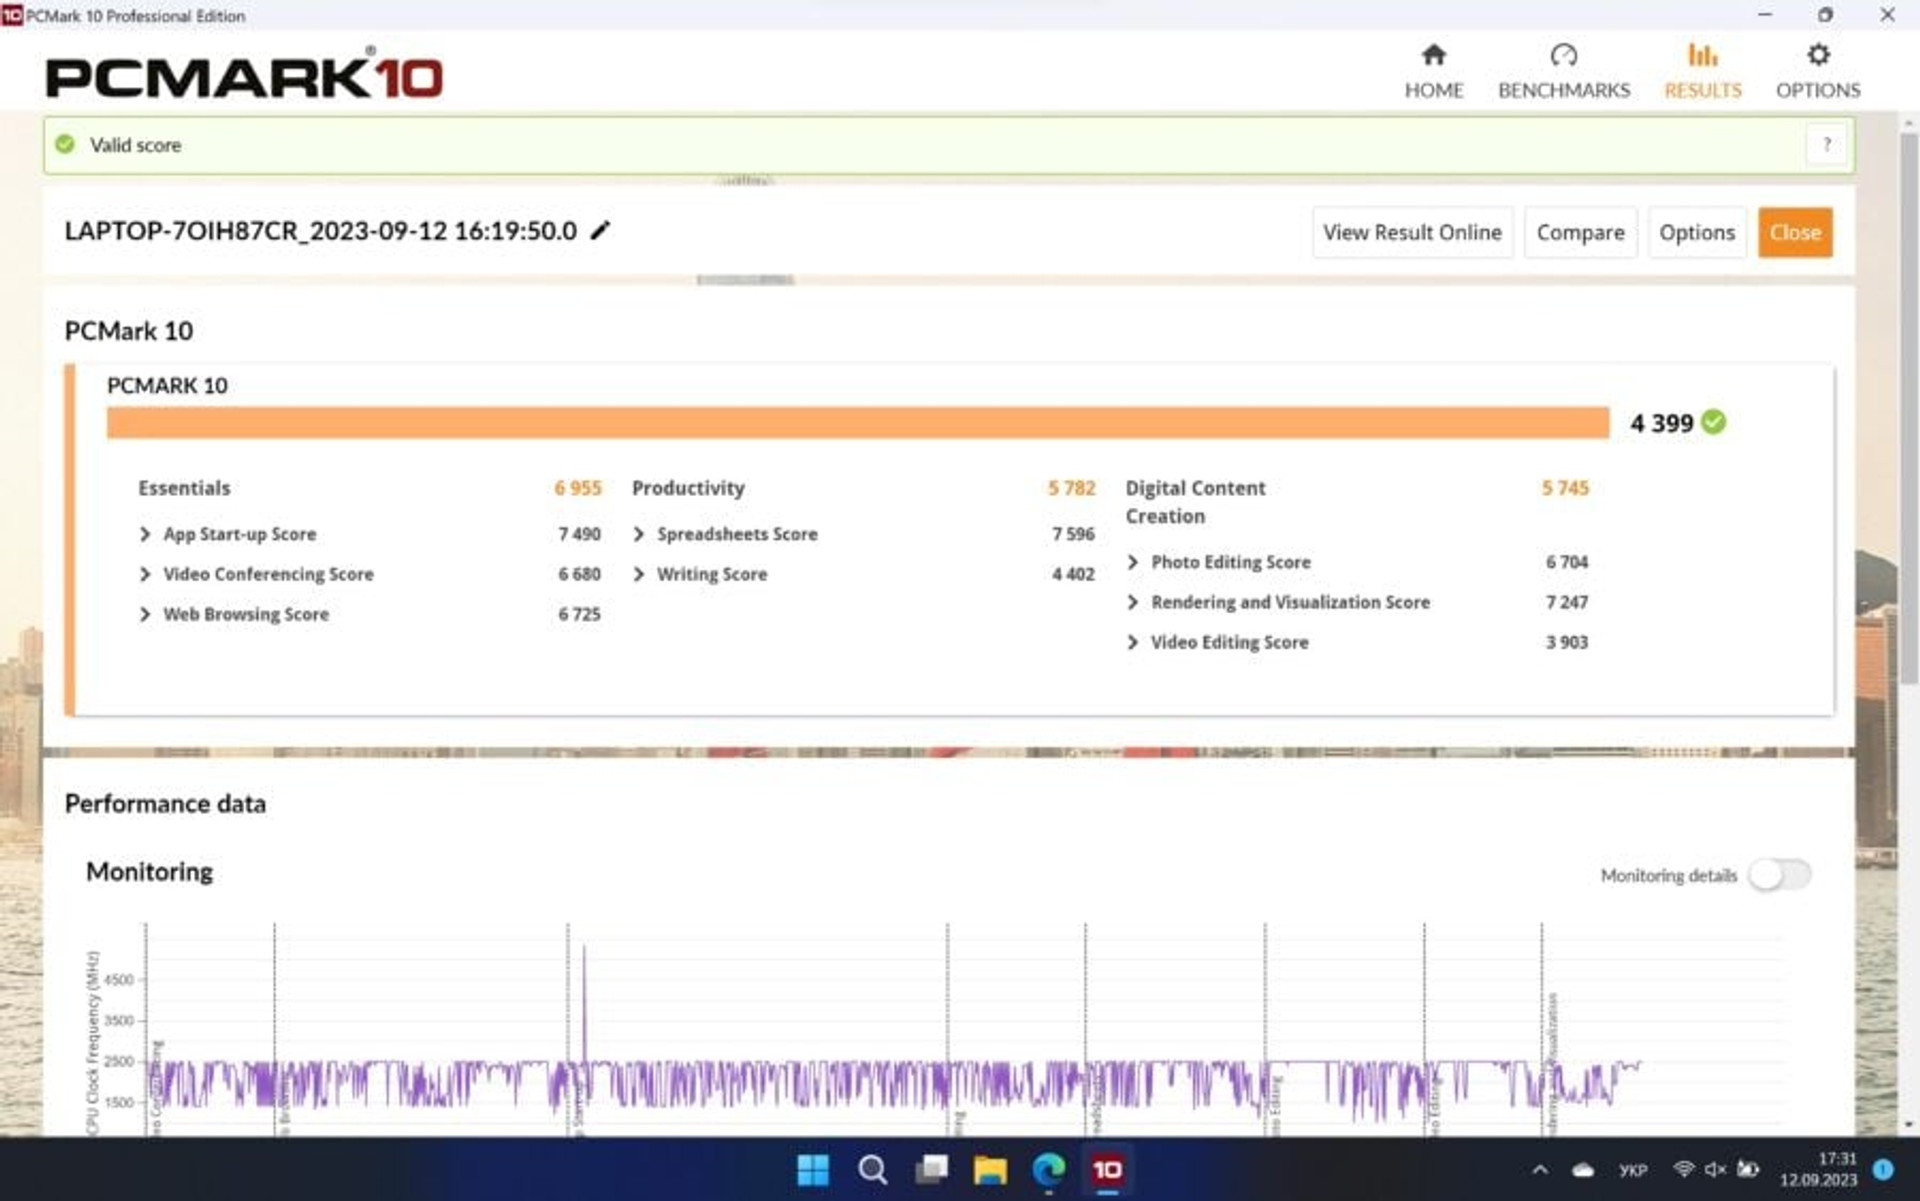Open Windows taskbar search
Viewport: 1920px width, 1201px height.
(872, 1169)
